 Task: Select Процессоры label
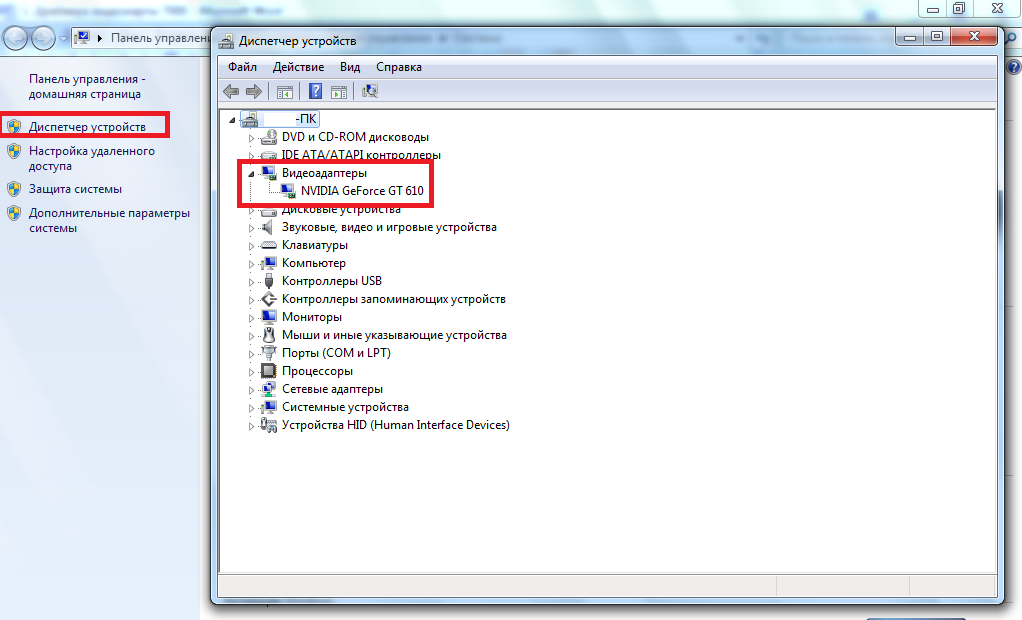point(317,371)
